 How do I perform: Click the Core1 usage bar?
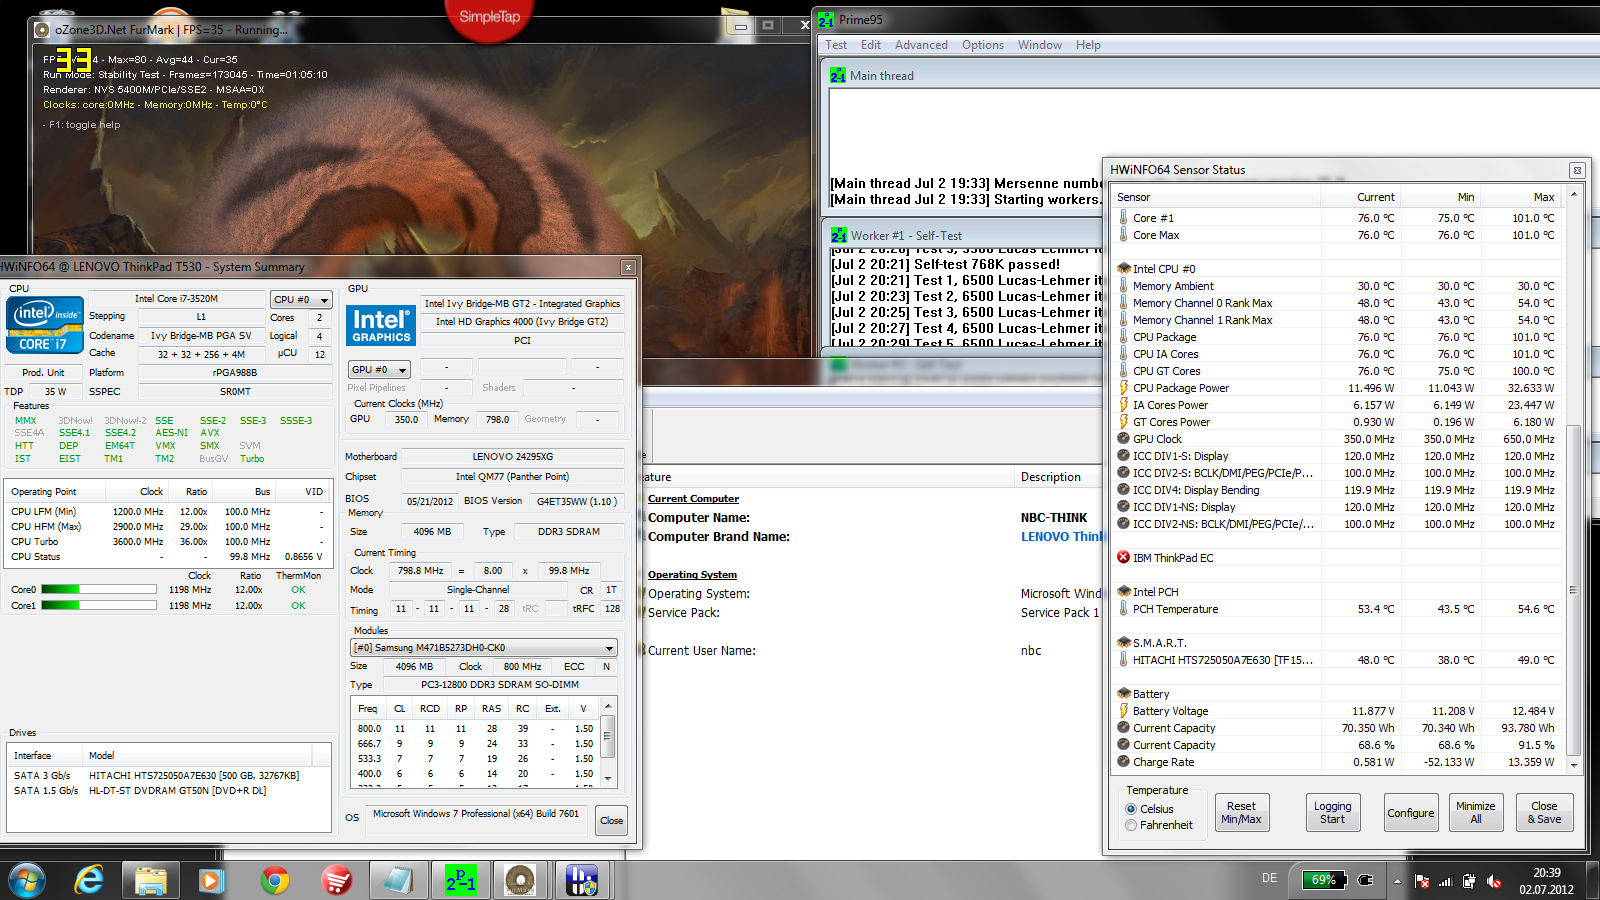(x=98, y=605)
